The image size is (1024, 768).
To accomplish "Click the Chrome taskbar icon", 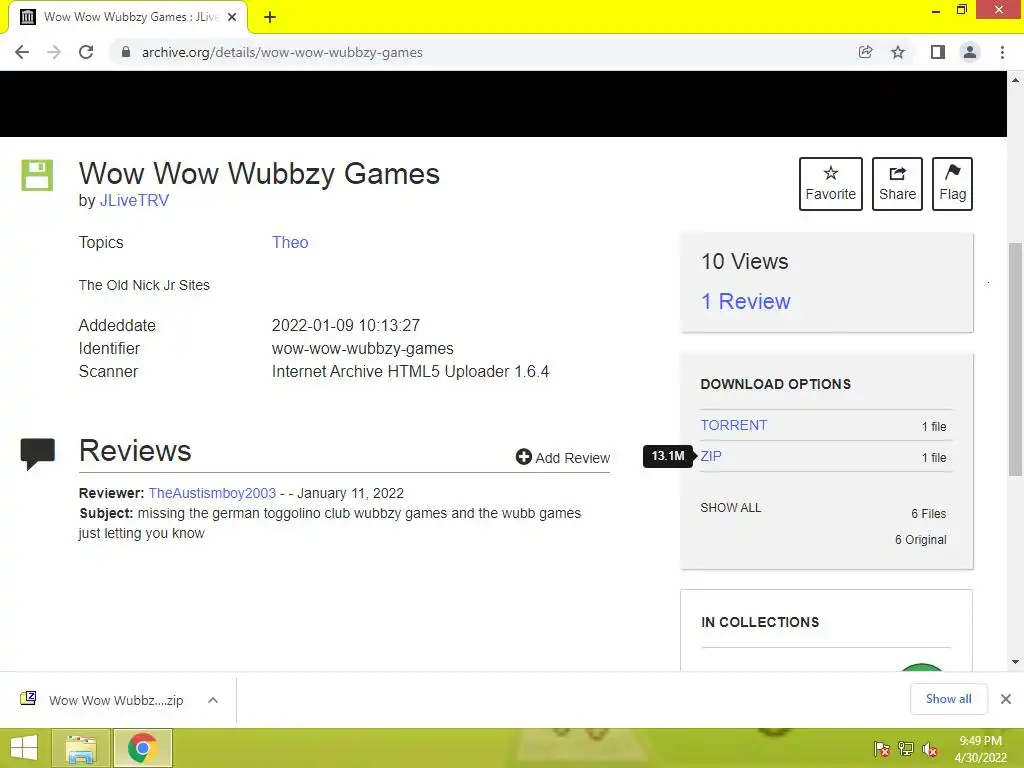I will pos(143,748).
